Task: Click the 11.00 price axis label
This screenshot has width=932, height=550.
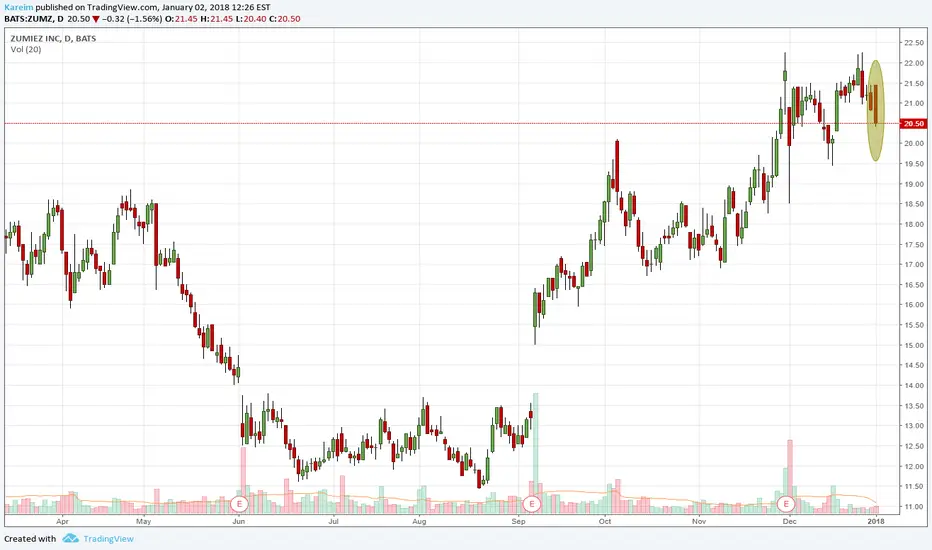Action: click(x=914, y=507)
